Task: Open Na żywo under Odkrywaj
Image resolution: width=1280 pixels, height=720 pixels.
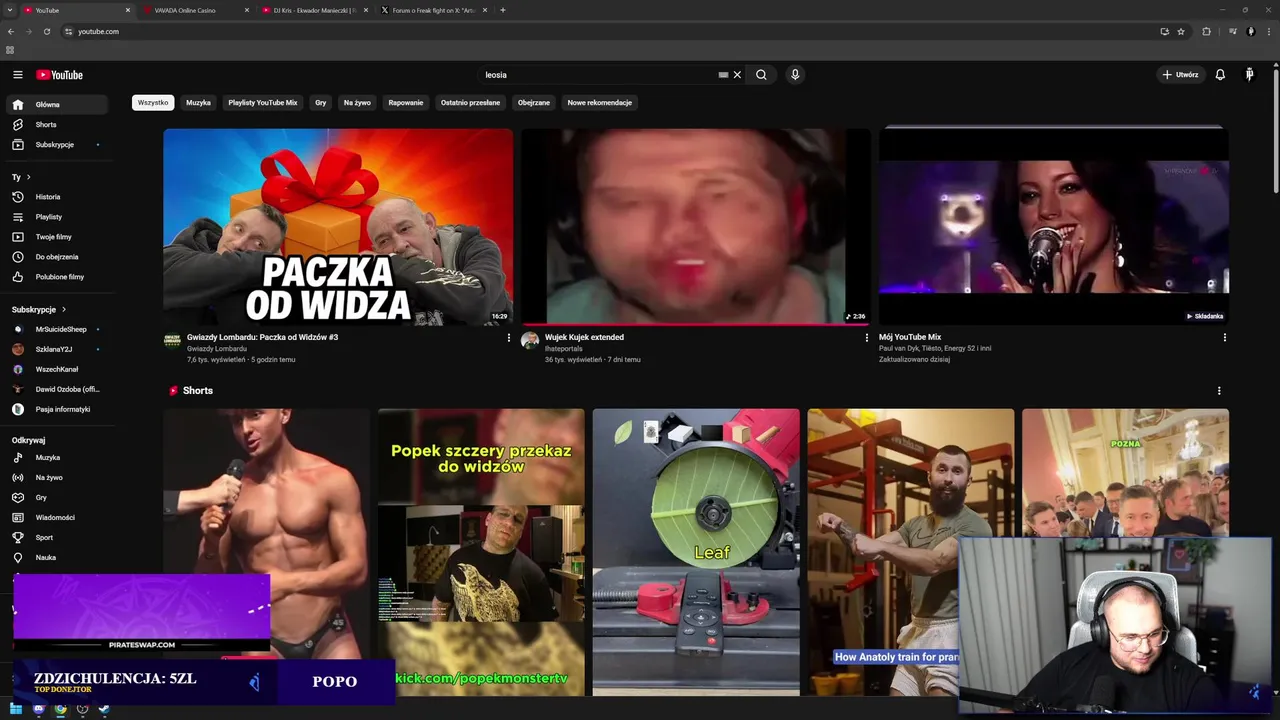Action: 57,478
